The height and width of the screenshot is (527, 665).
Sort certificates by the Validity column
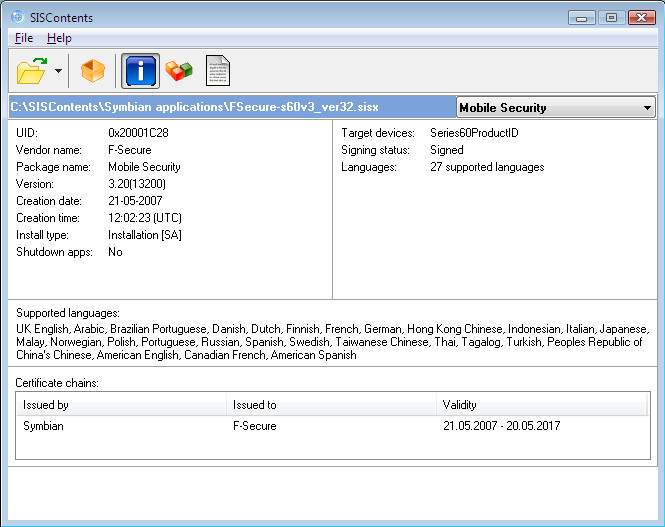pyautogui.click(x=542, y=405)
